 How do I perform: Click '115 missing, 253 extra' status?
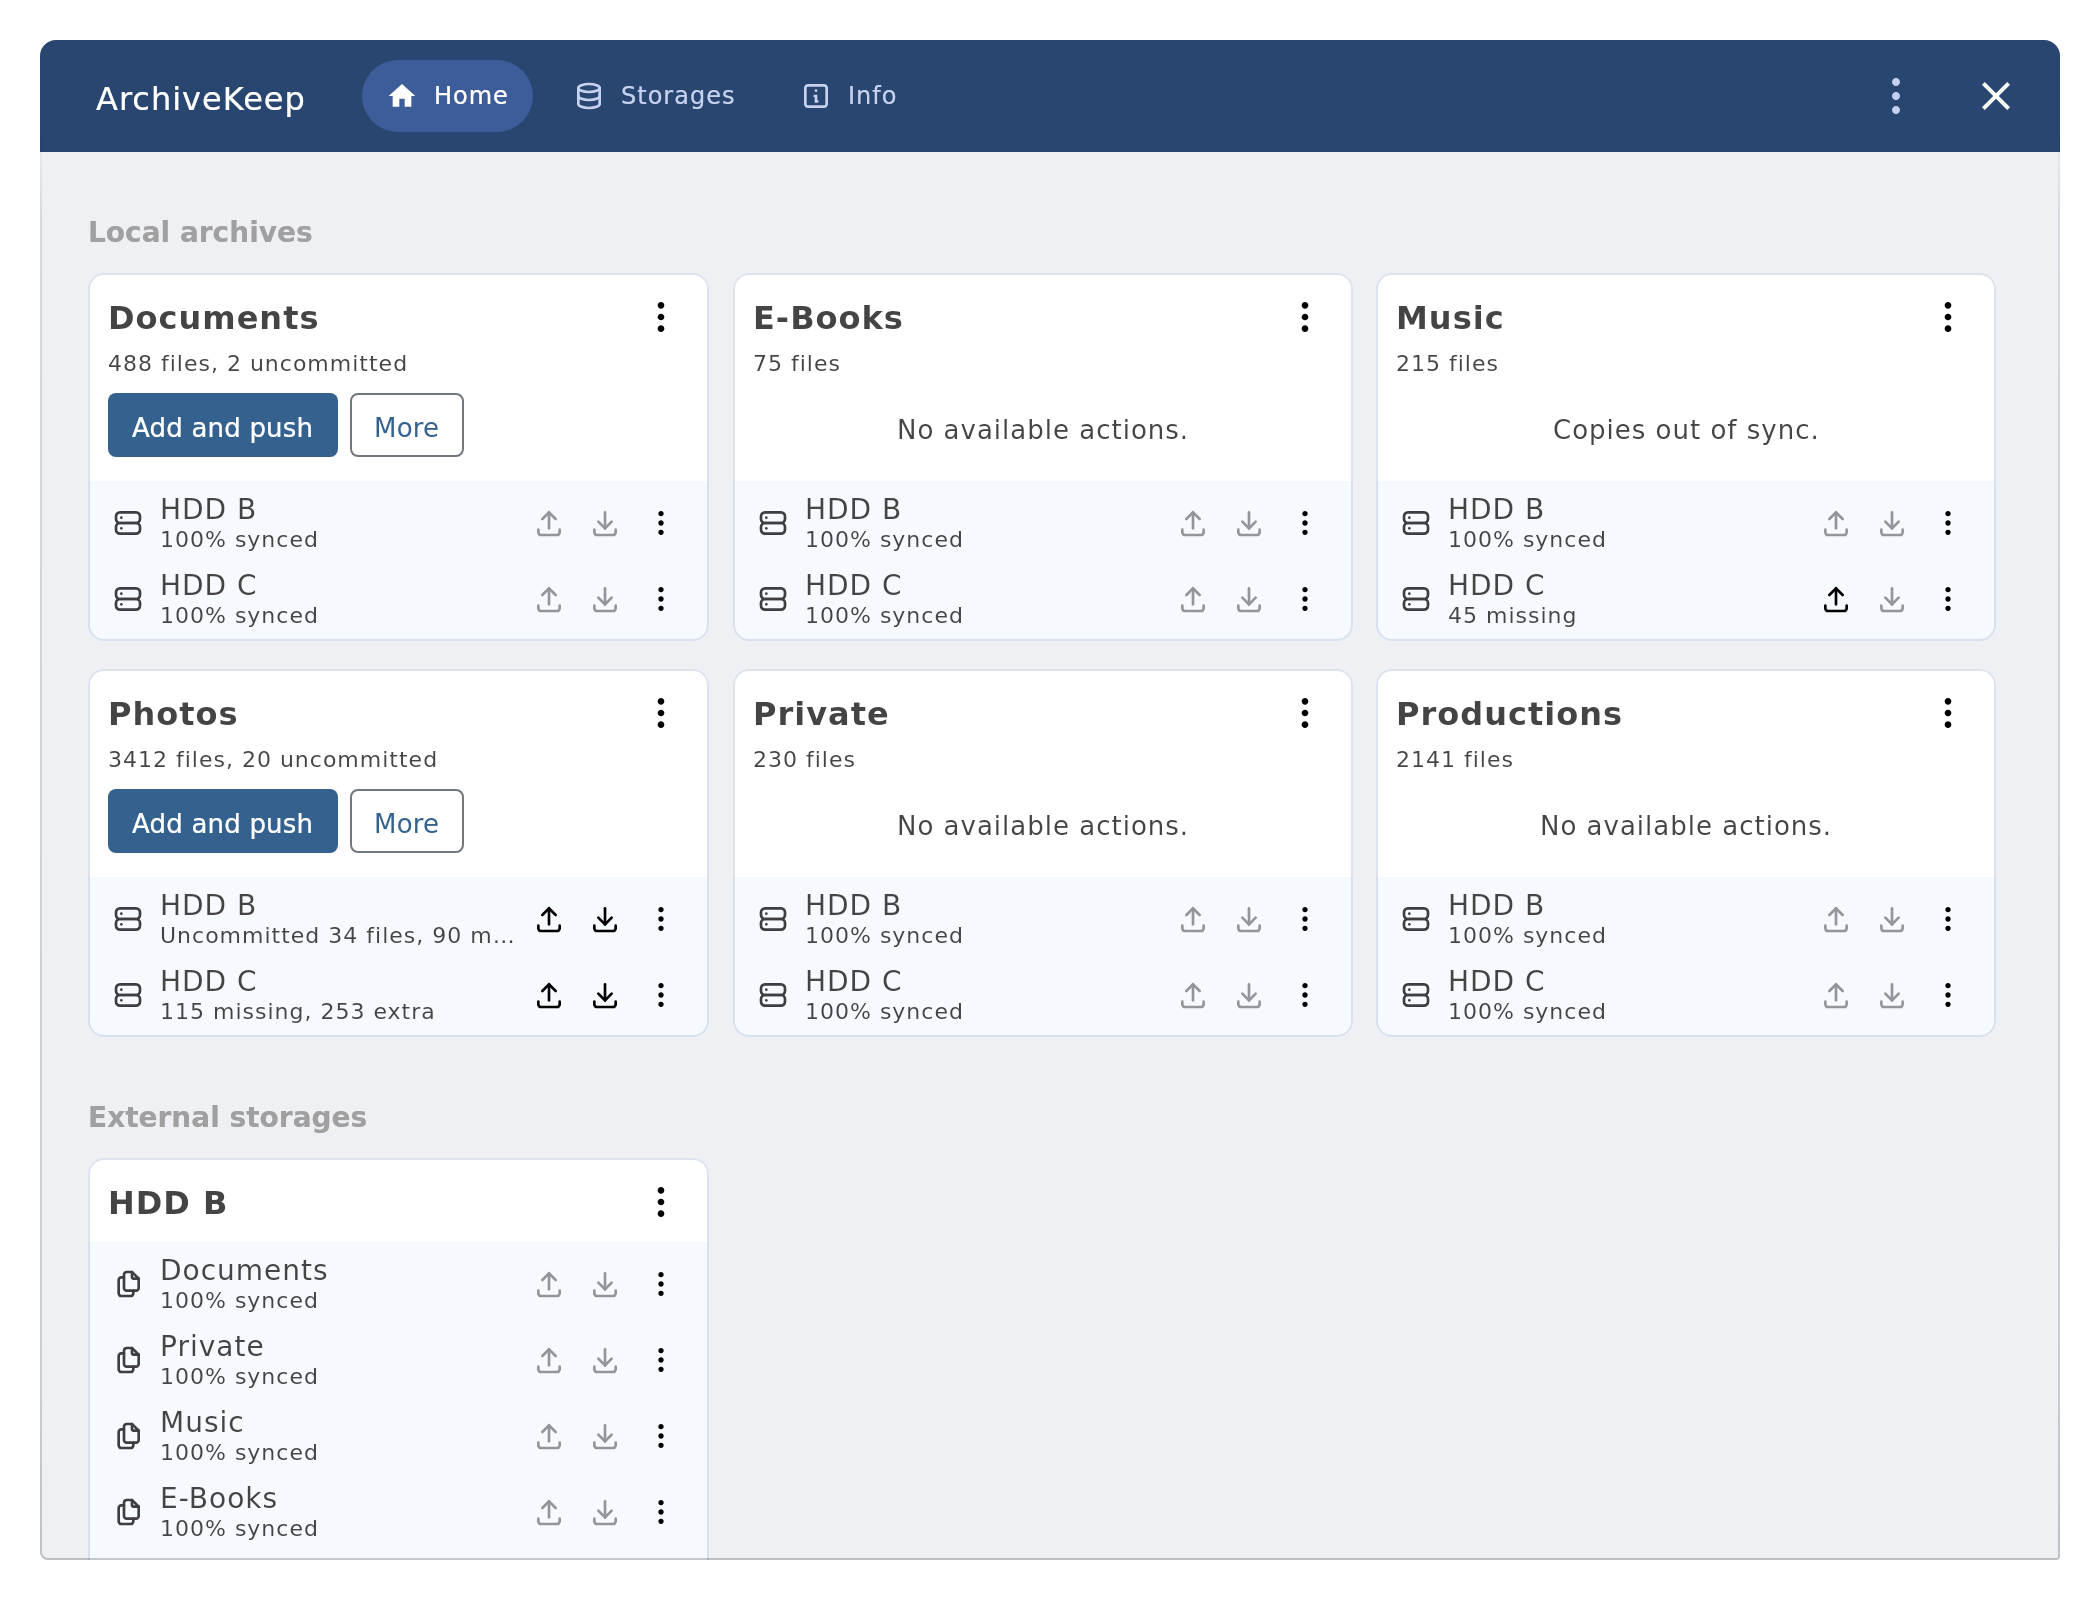297,1012
